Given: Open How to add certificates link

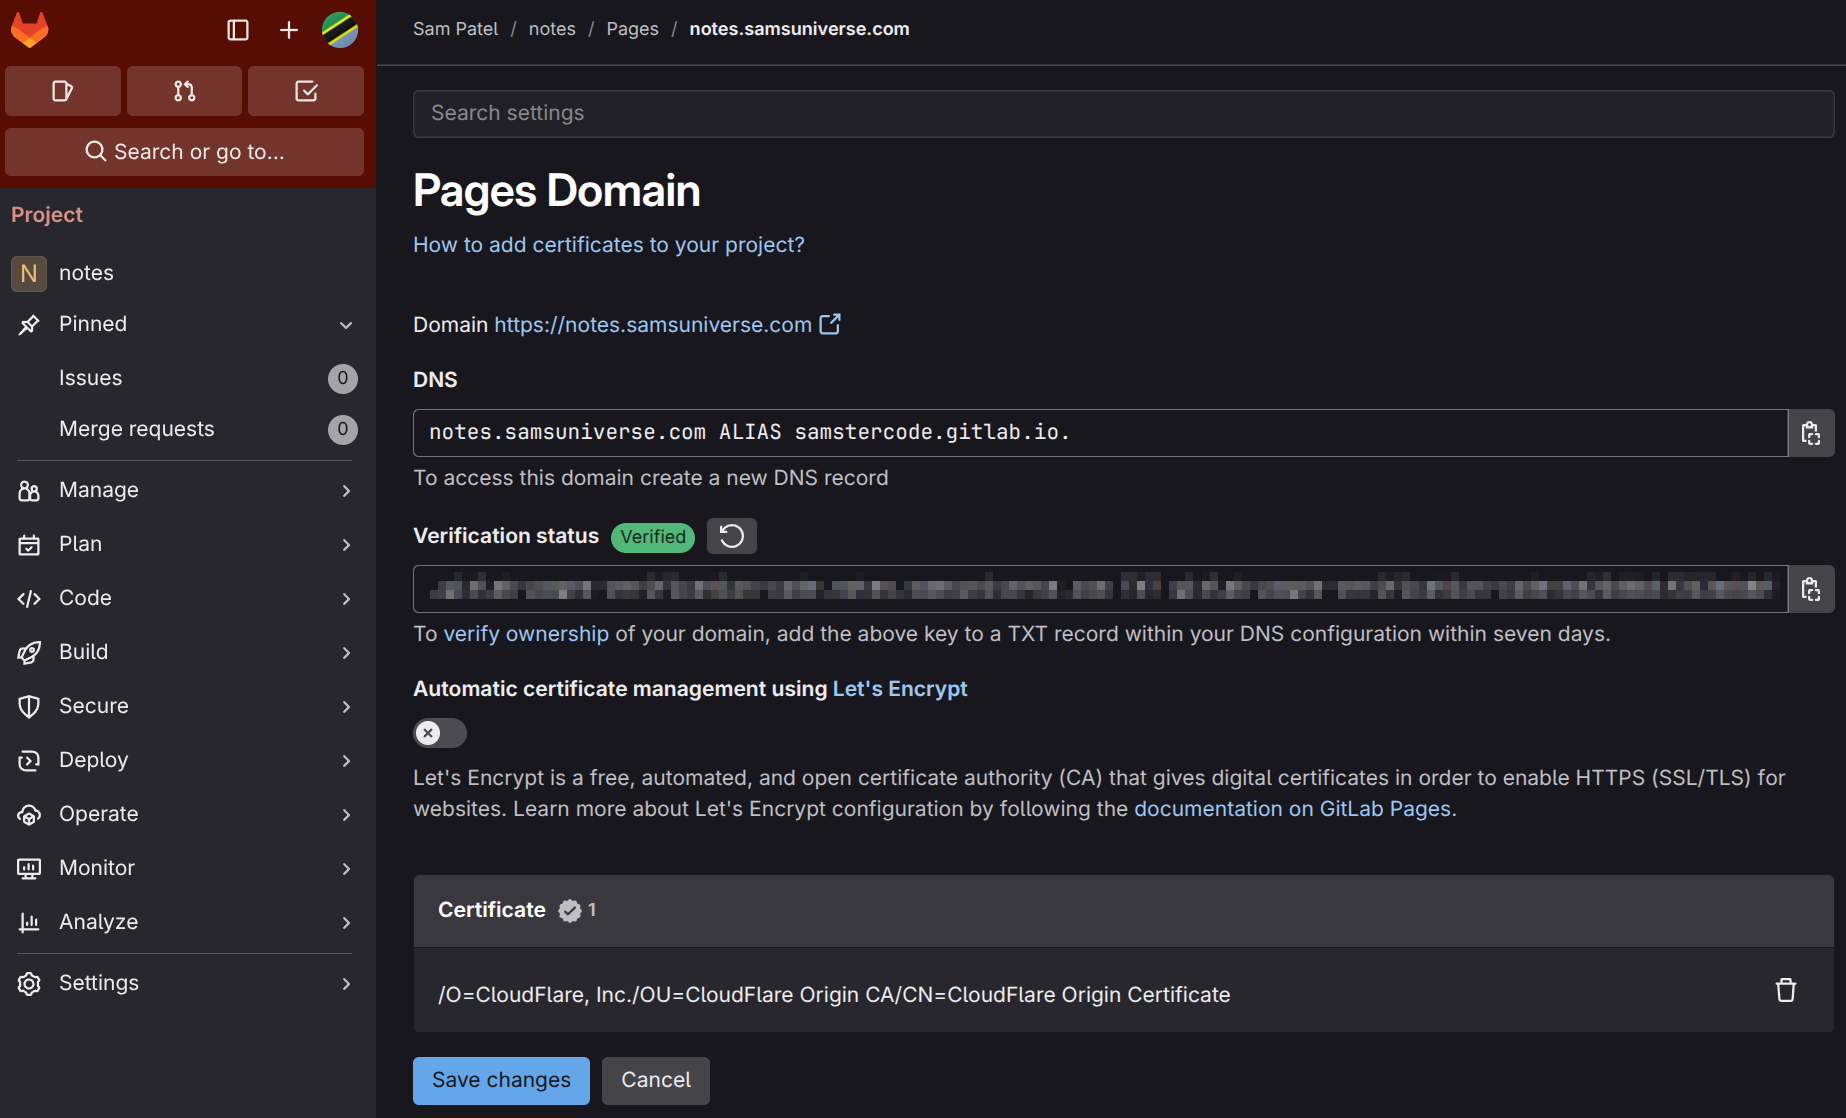Looking at the screenshot, I should (608, 245).
